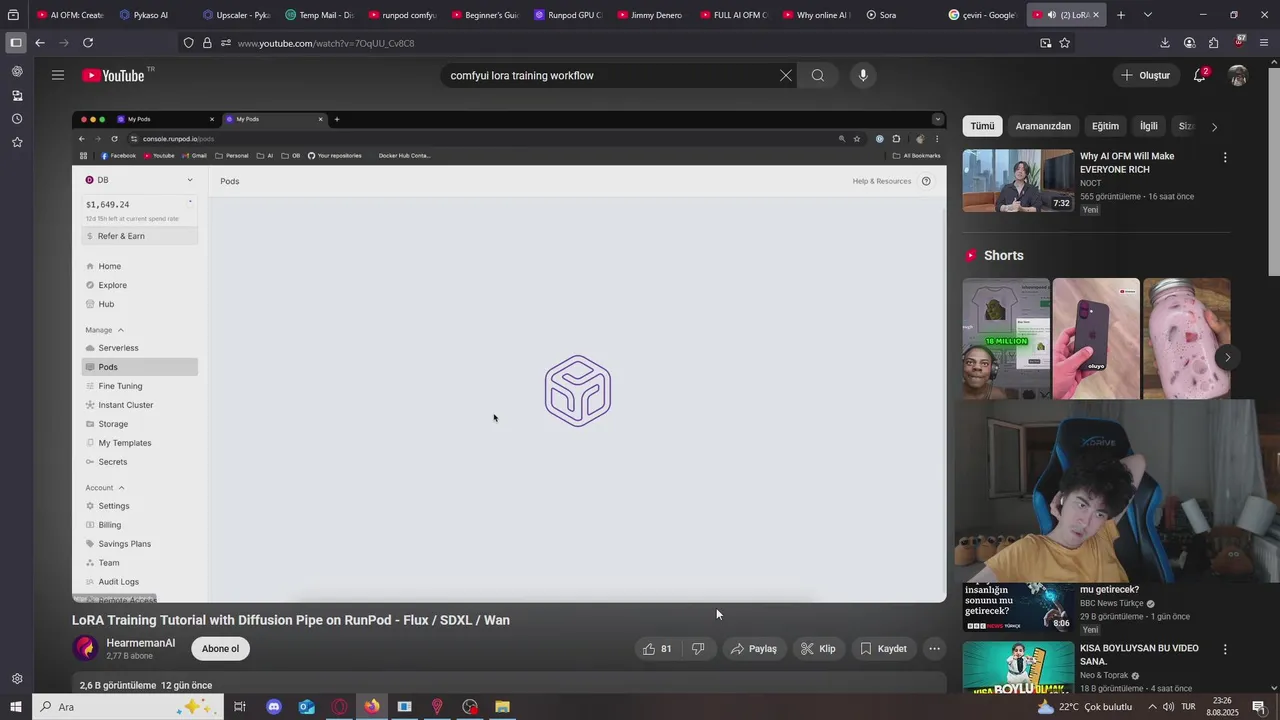The image size is (1280, 720).
Task: Open a new browser tab
Action: pyautogui.click(x=1121, y=15)
